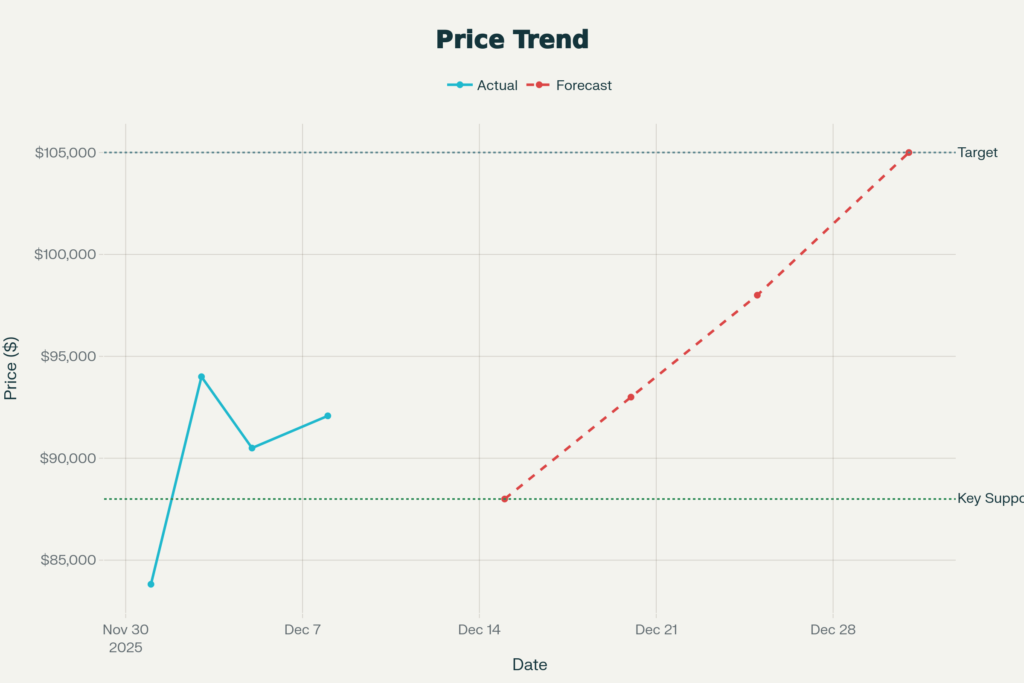Click the Target line label

coord(977,153)
